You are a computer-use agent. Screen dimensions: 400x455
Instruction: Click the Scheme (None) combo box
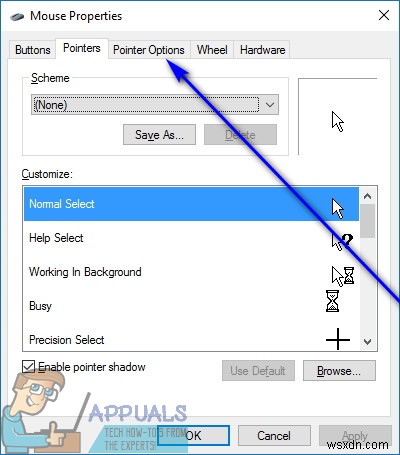[155, 105]
